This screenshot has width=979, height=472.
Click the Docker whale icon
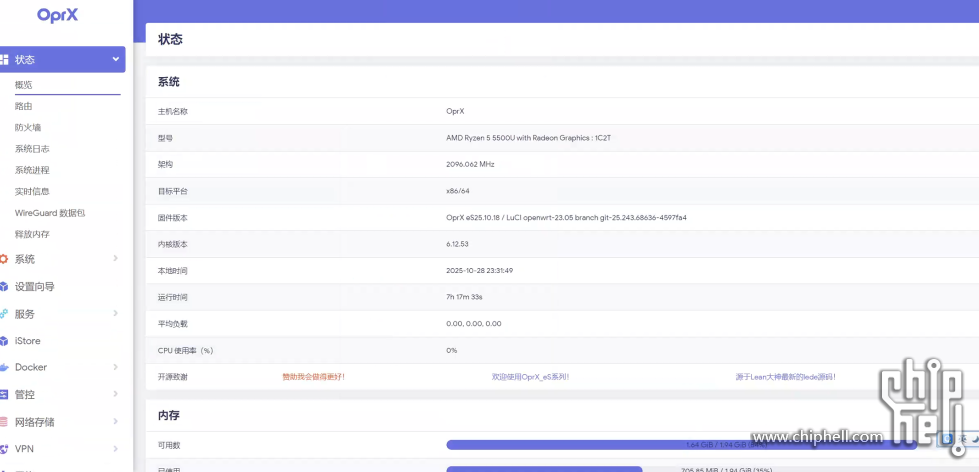pyautogui.click(x=4, y=368)
